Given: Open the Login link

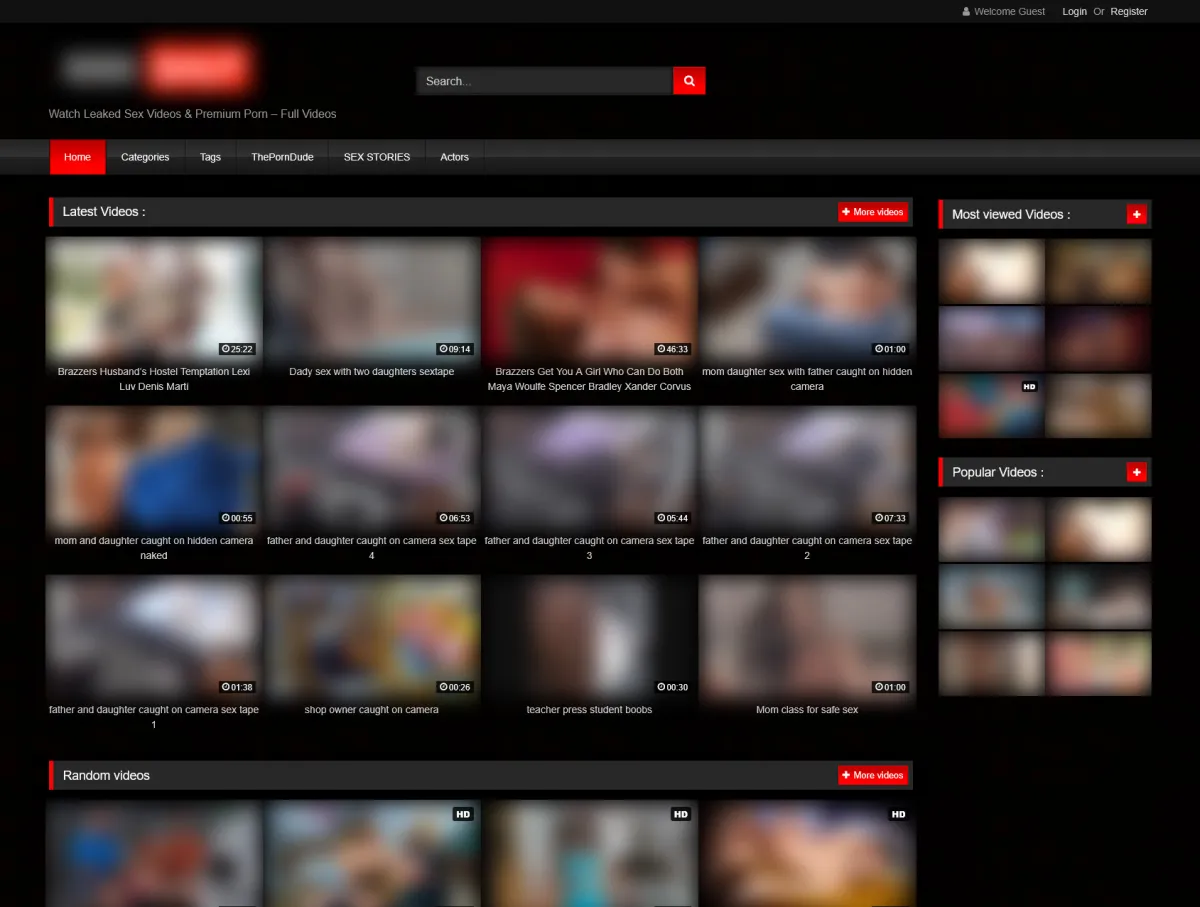Looking at the screenshot, I should click(x=1074, y=12).
